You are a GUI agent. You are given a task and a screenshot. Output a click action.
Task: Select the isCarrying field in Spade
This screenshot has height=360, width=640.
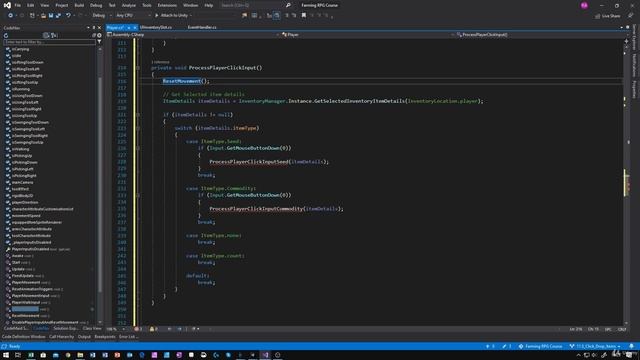tap(20, 49)
